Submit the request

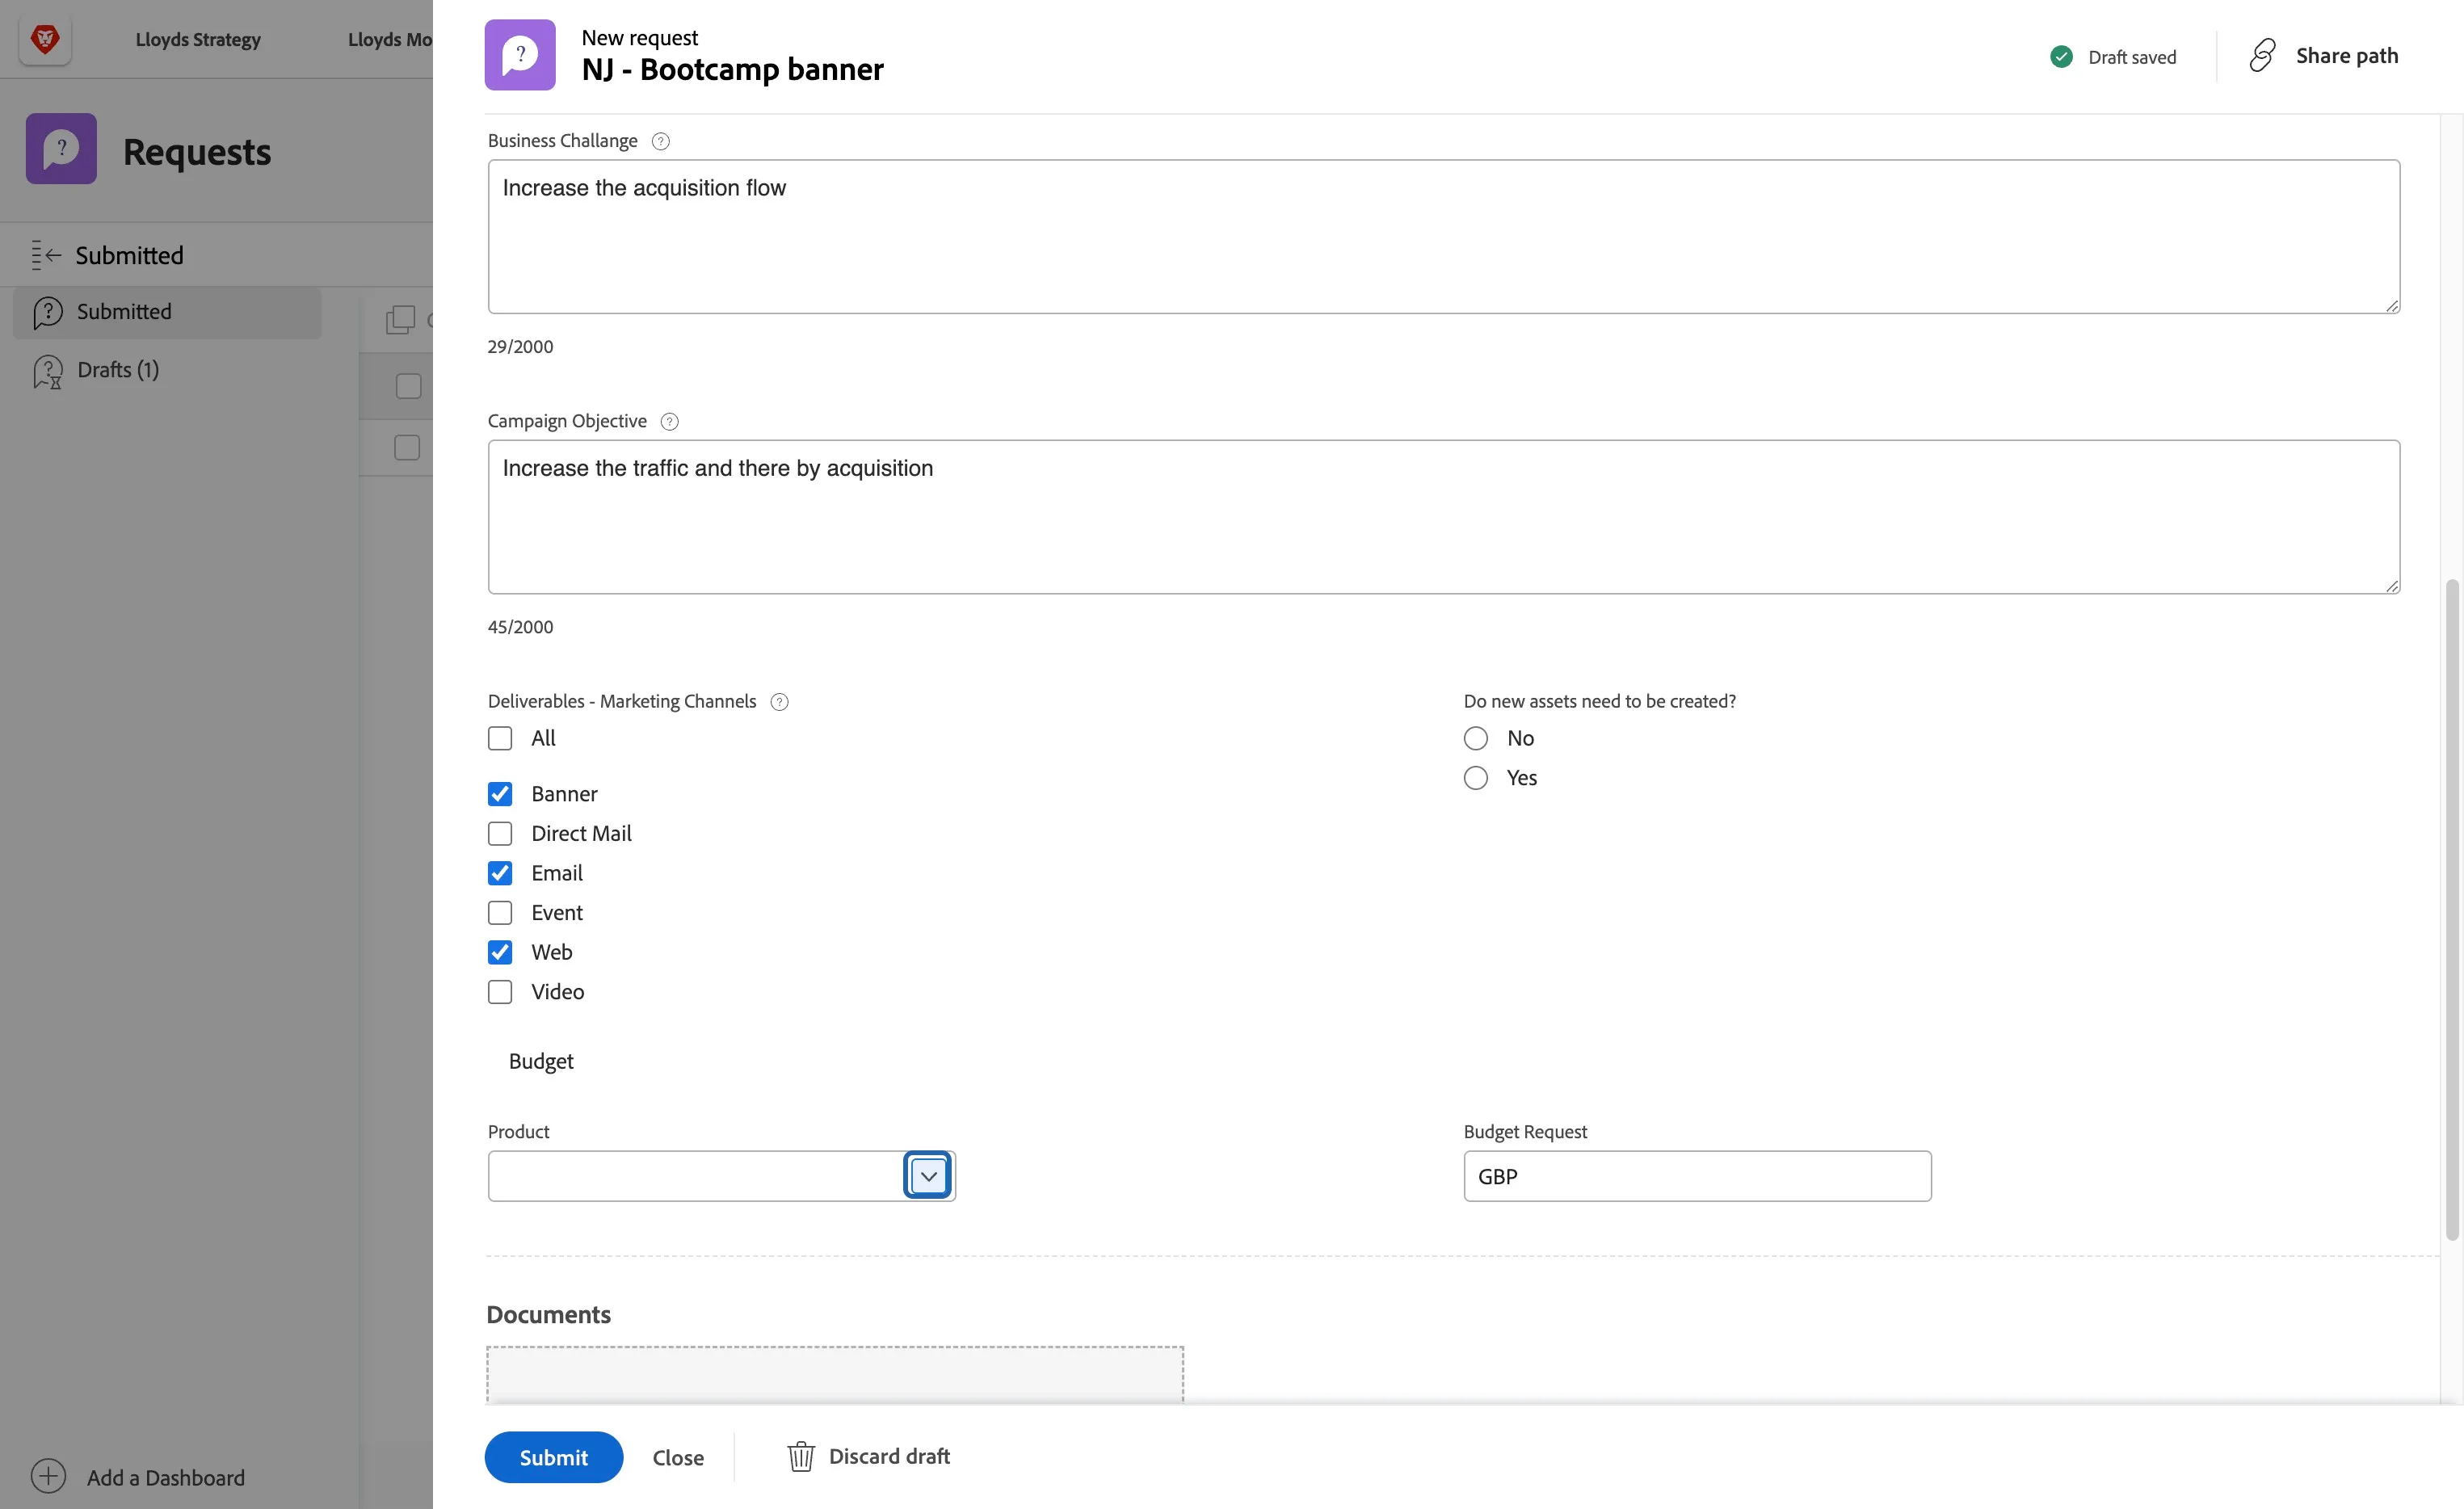(x=554, y=1458)
